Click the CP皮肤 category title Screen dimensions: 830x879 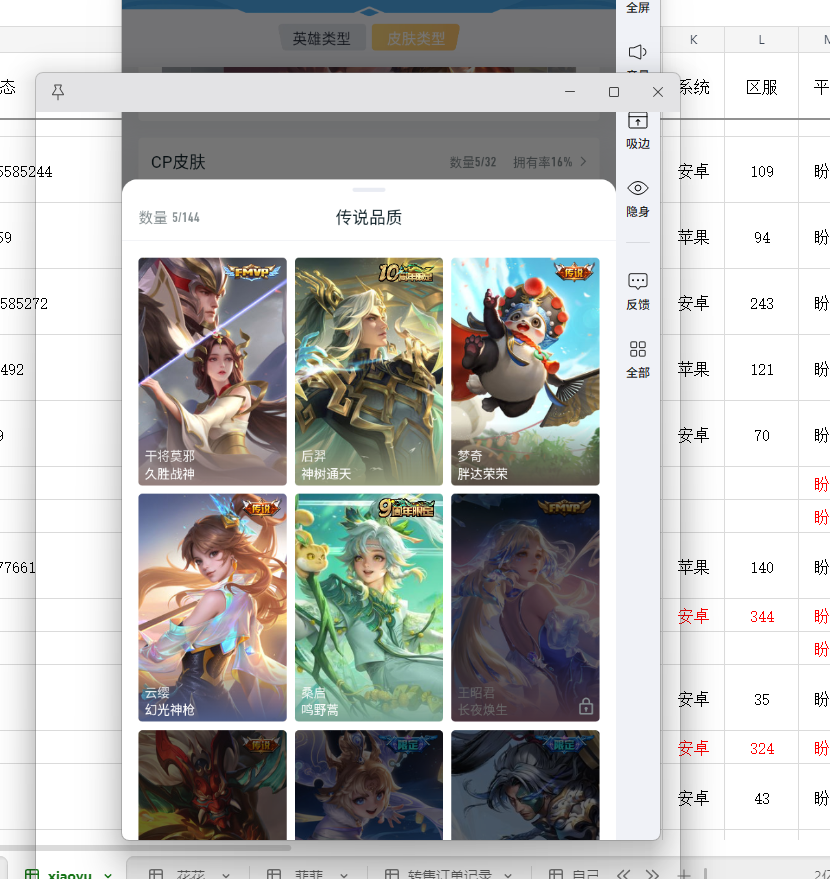(x=178, y=162)
